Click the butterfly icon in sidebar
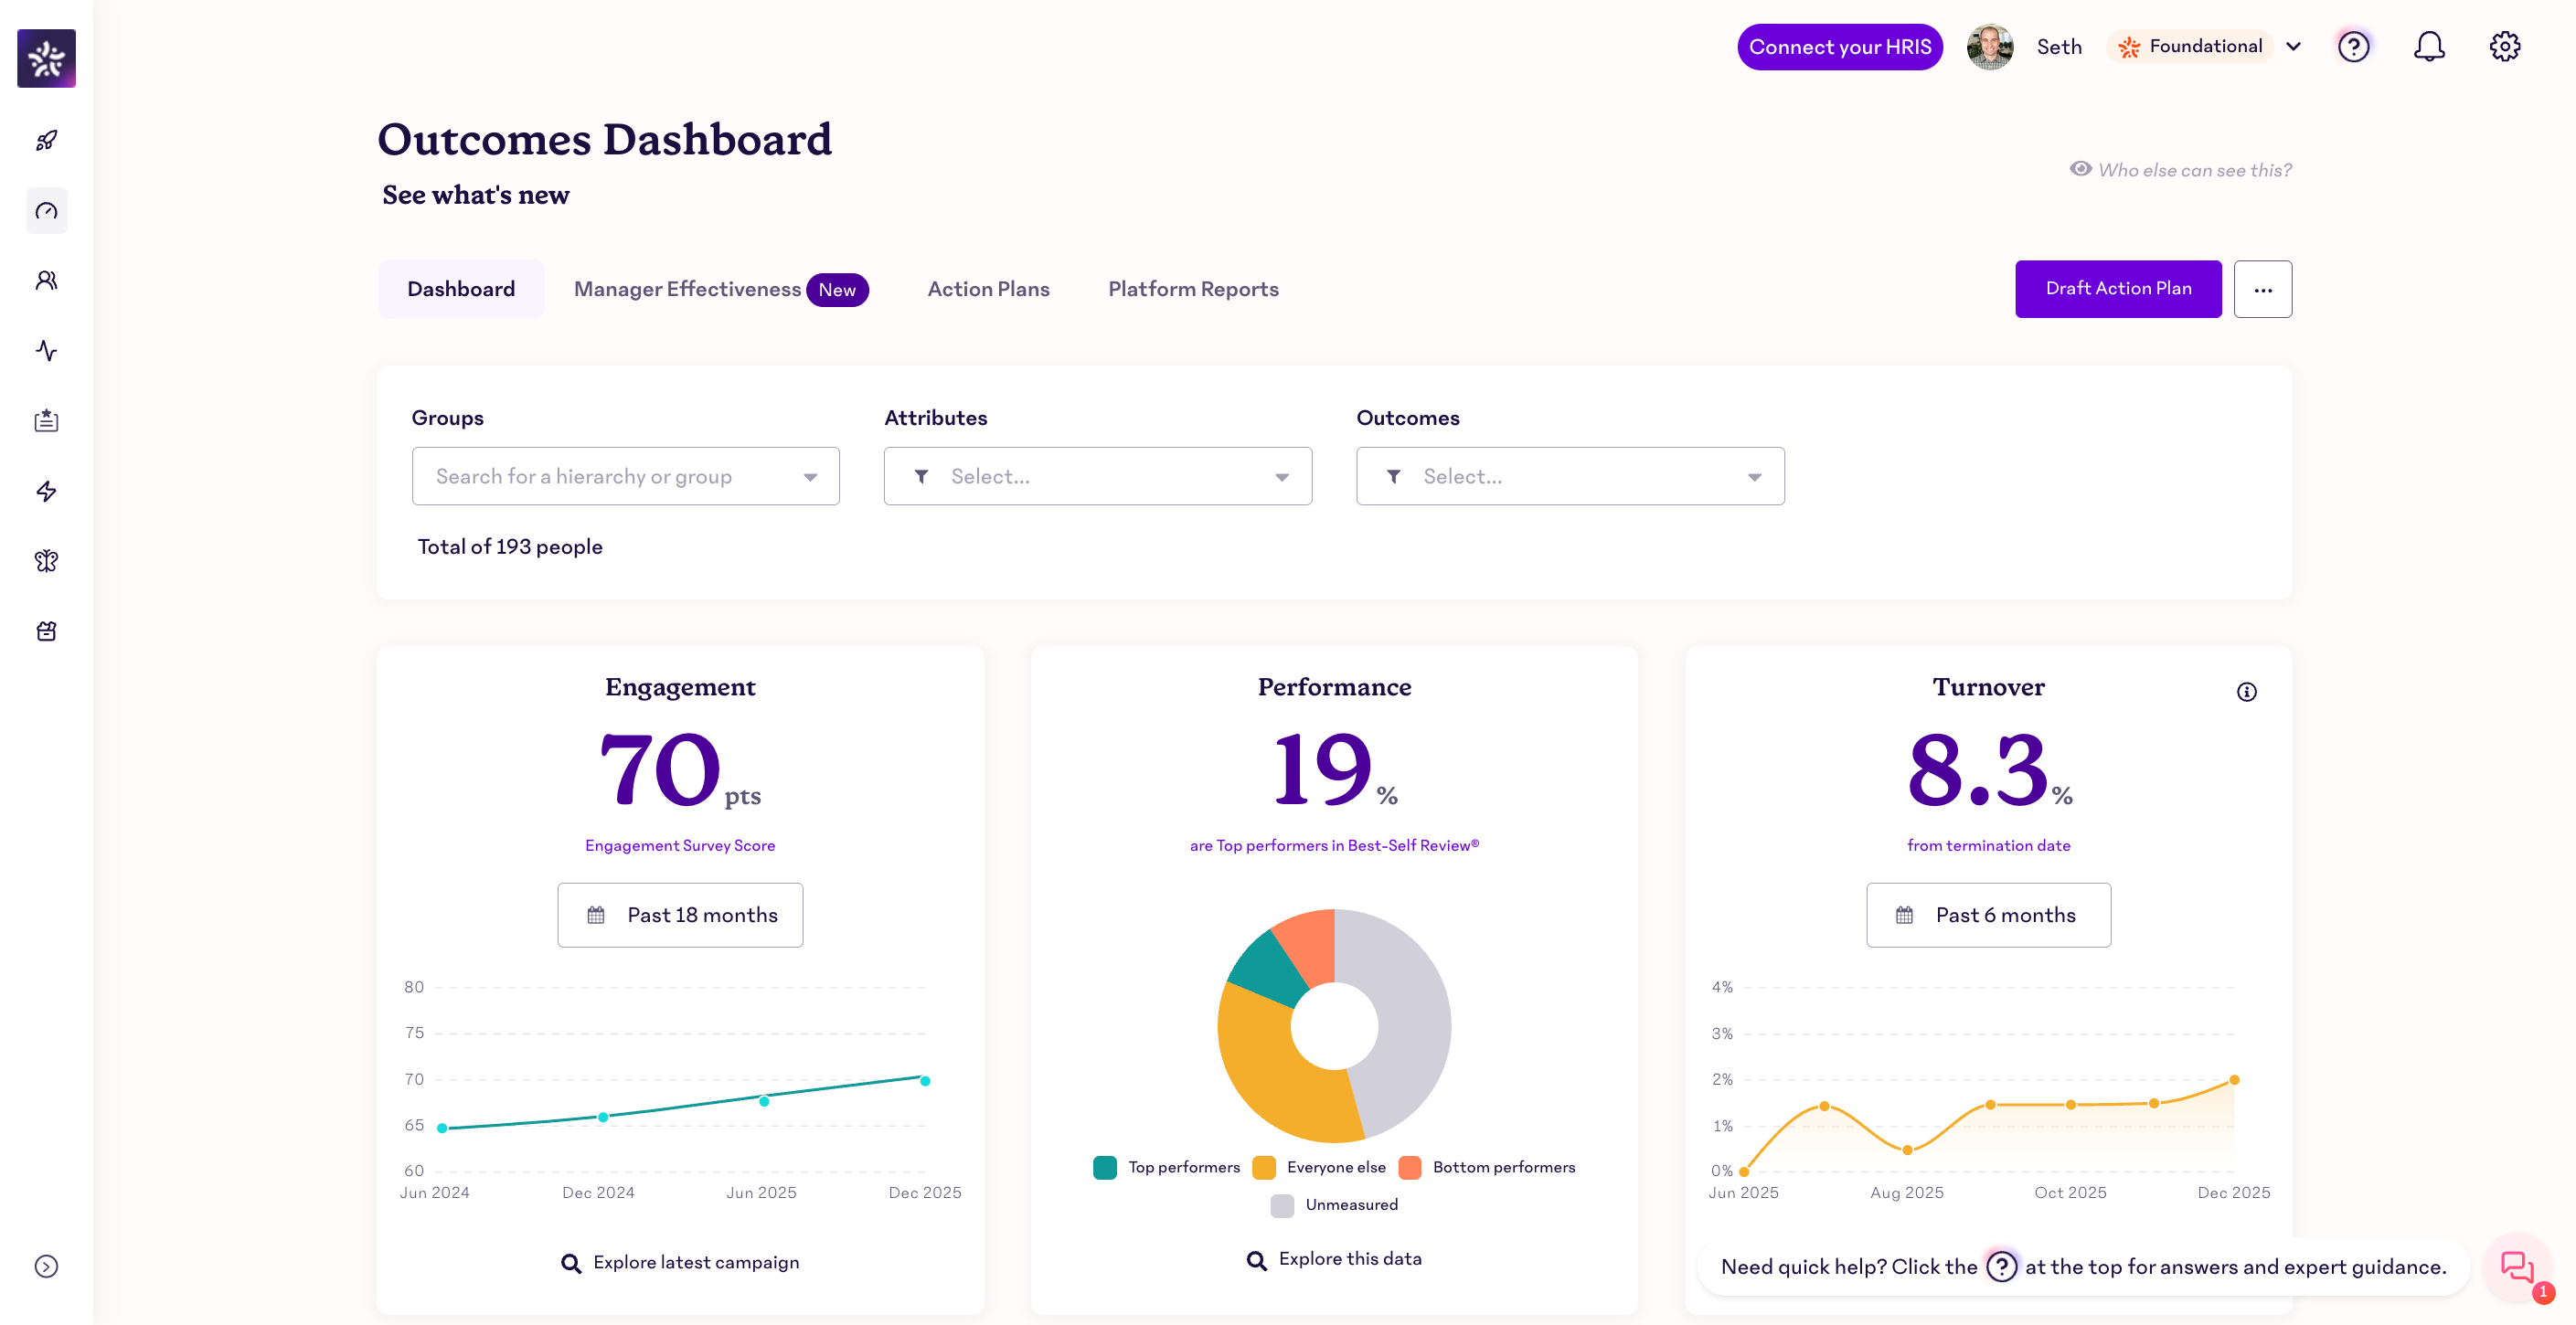 point(46,561)
